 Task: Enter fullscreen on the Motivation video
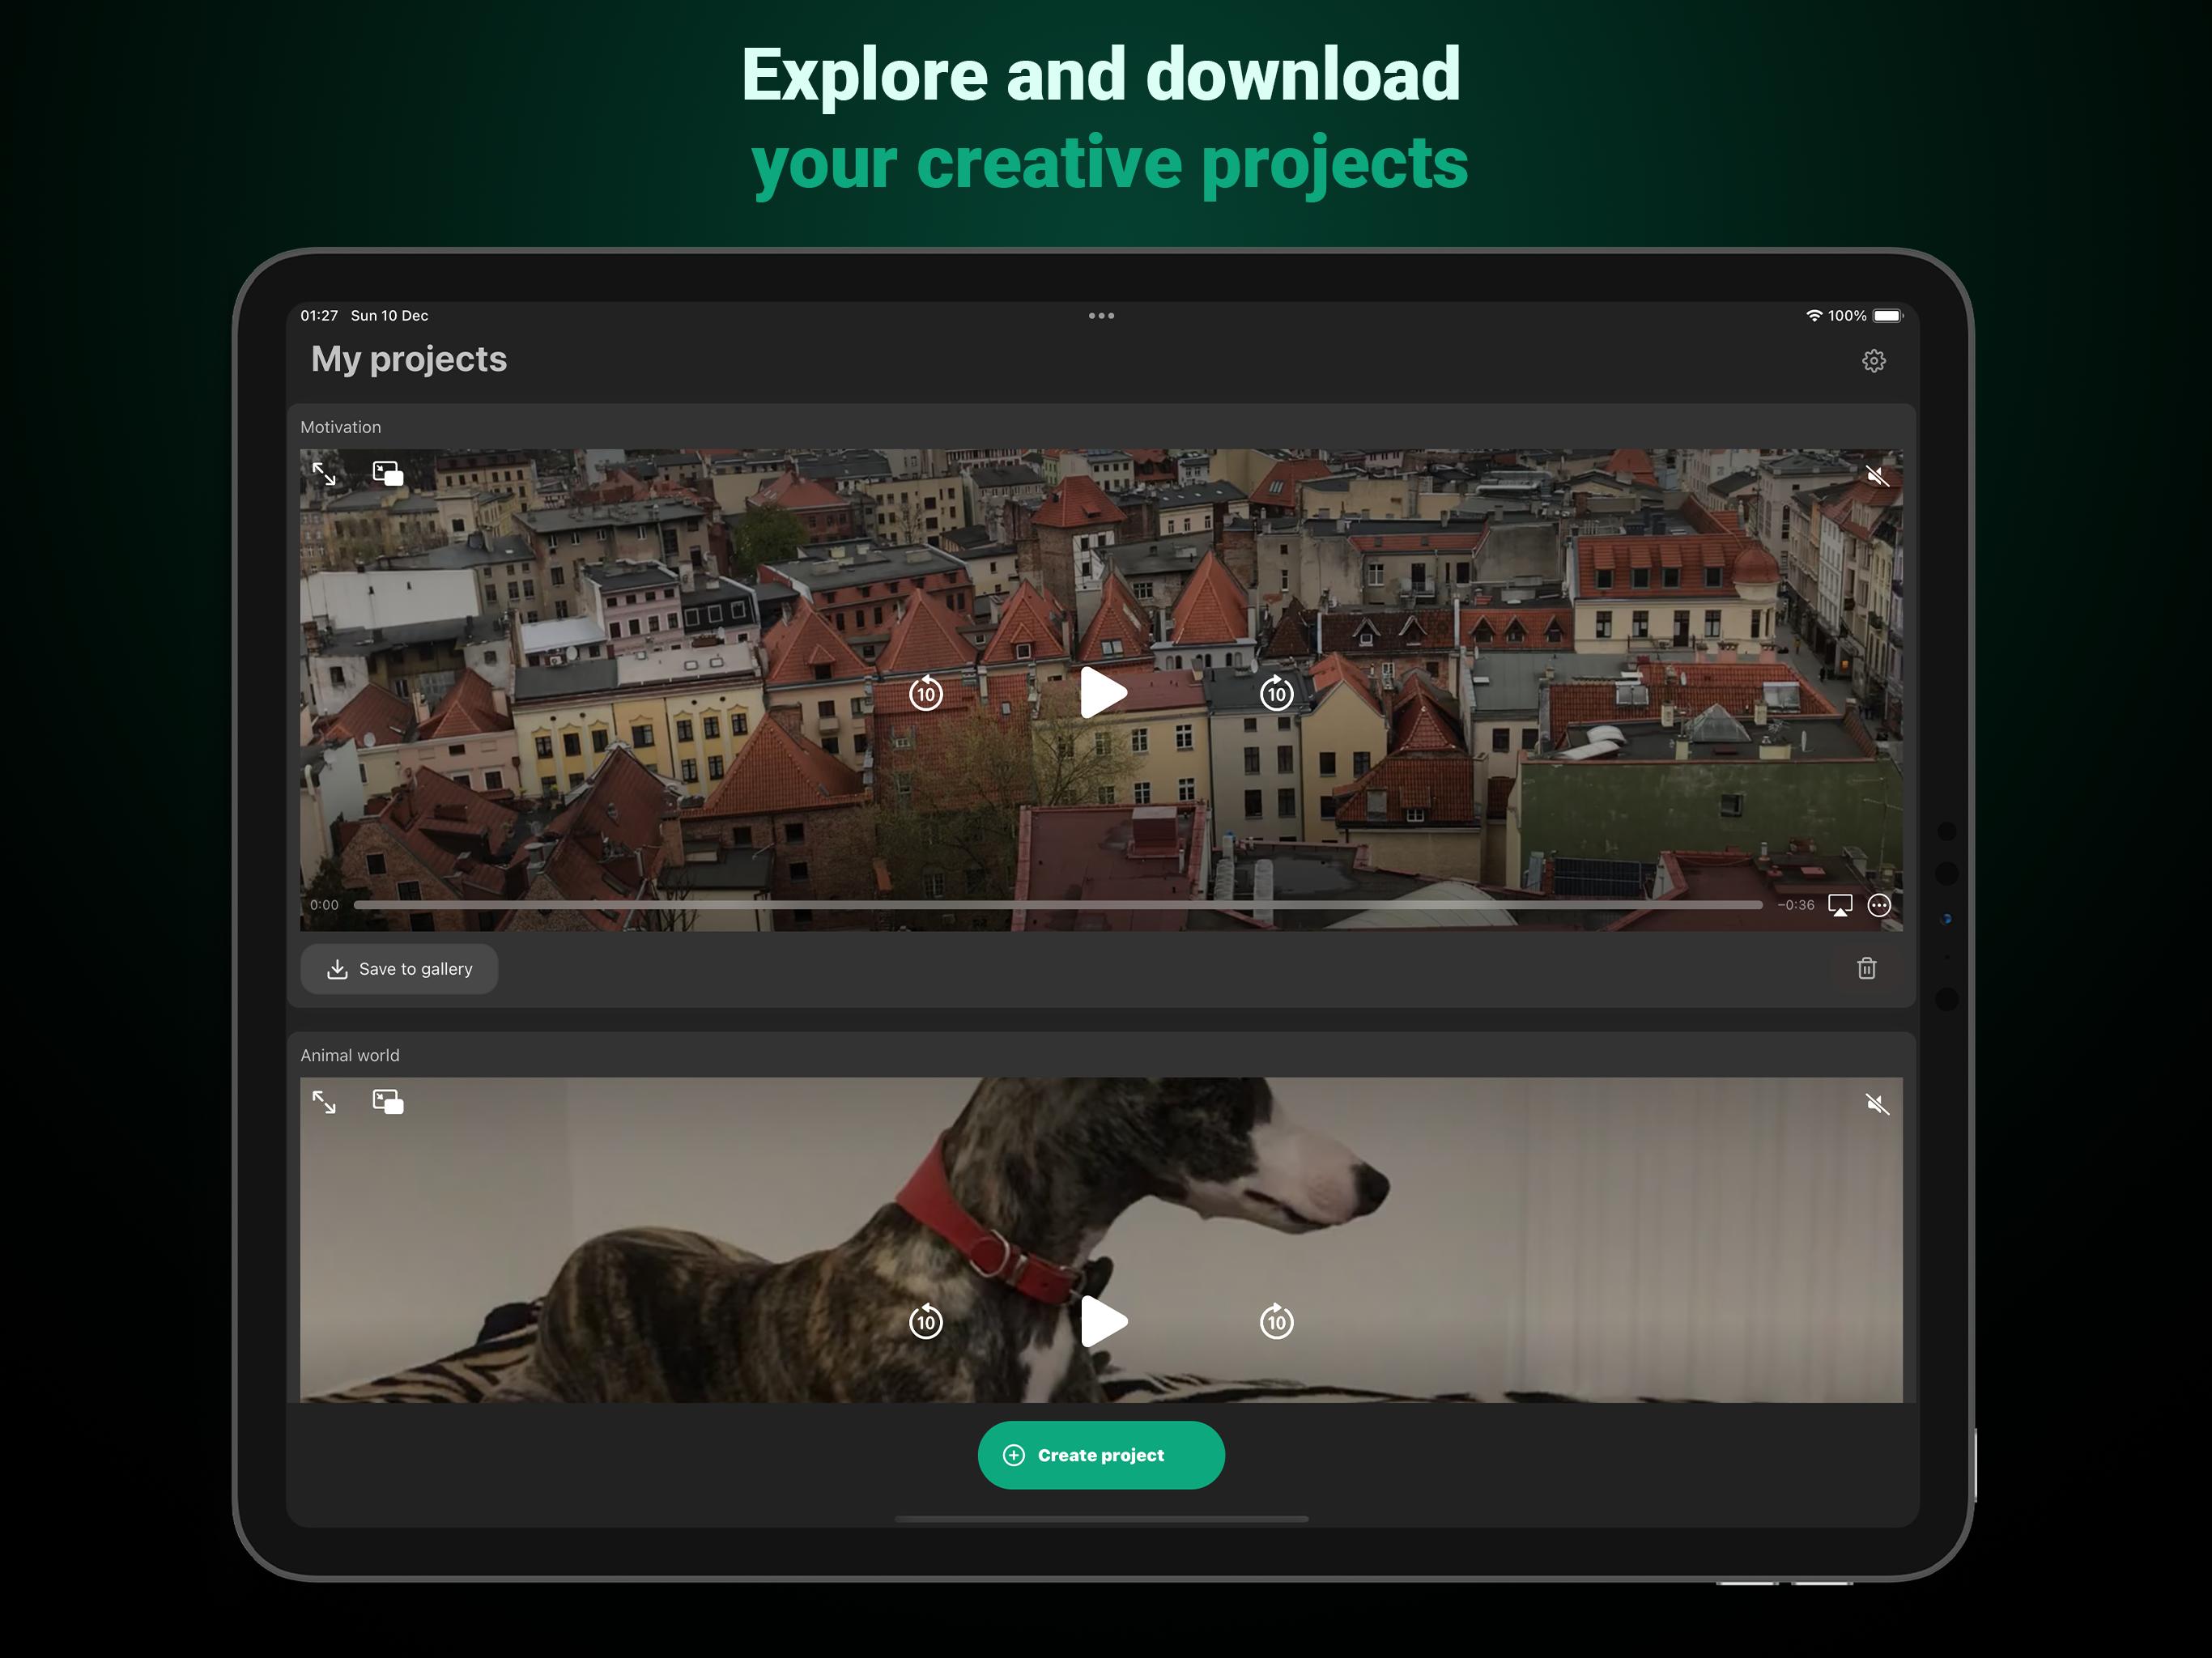coord(324,473)
